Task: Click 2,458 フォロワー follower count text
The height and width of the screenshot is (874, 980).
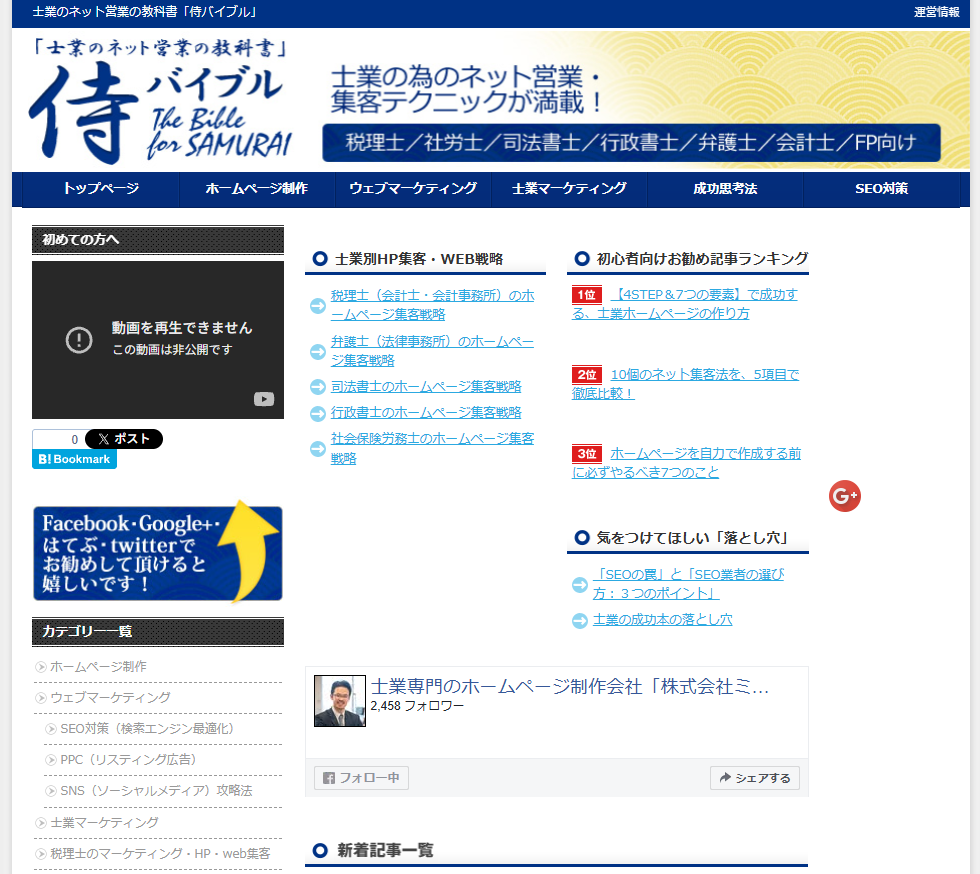Action: (x=417, y=706)
